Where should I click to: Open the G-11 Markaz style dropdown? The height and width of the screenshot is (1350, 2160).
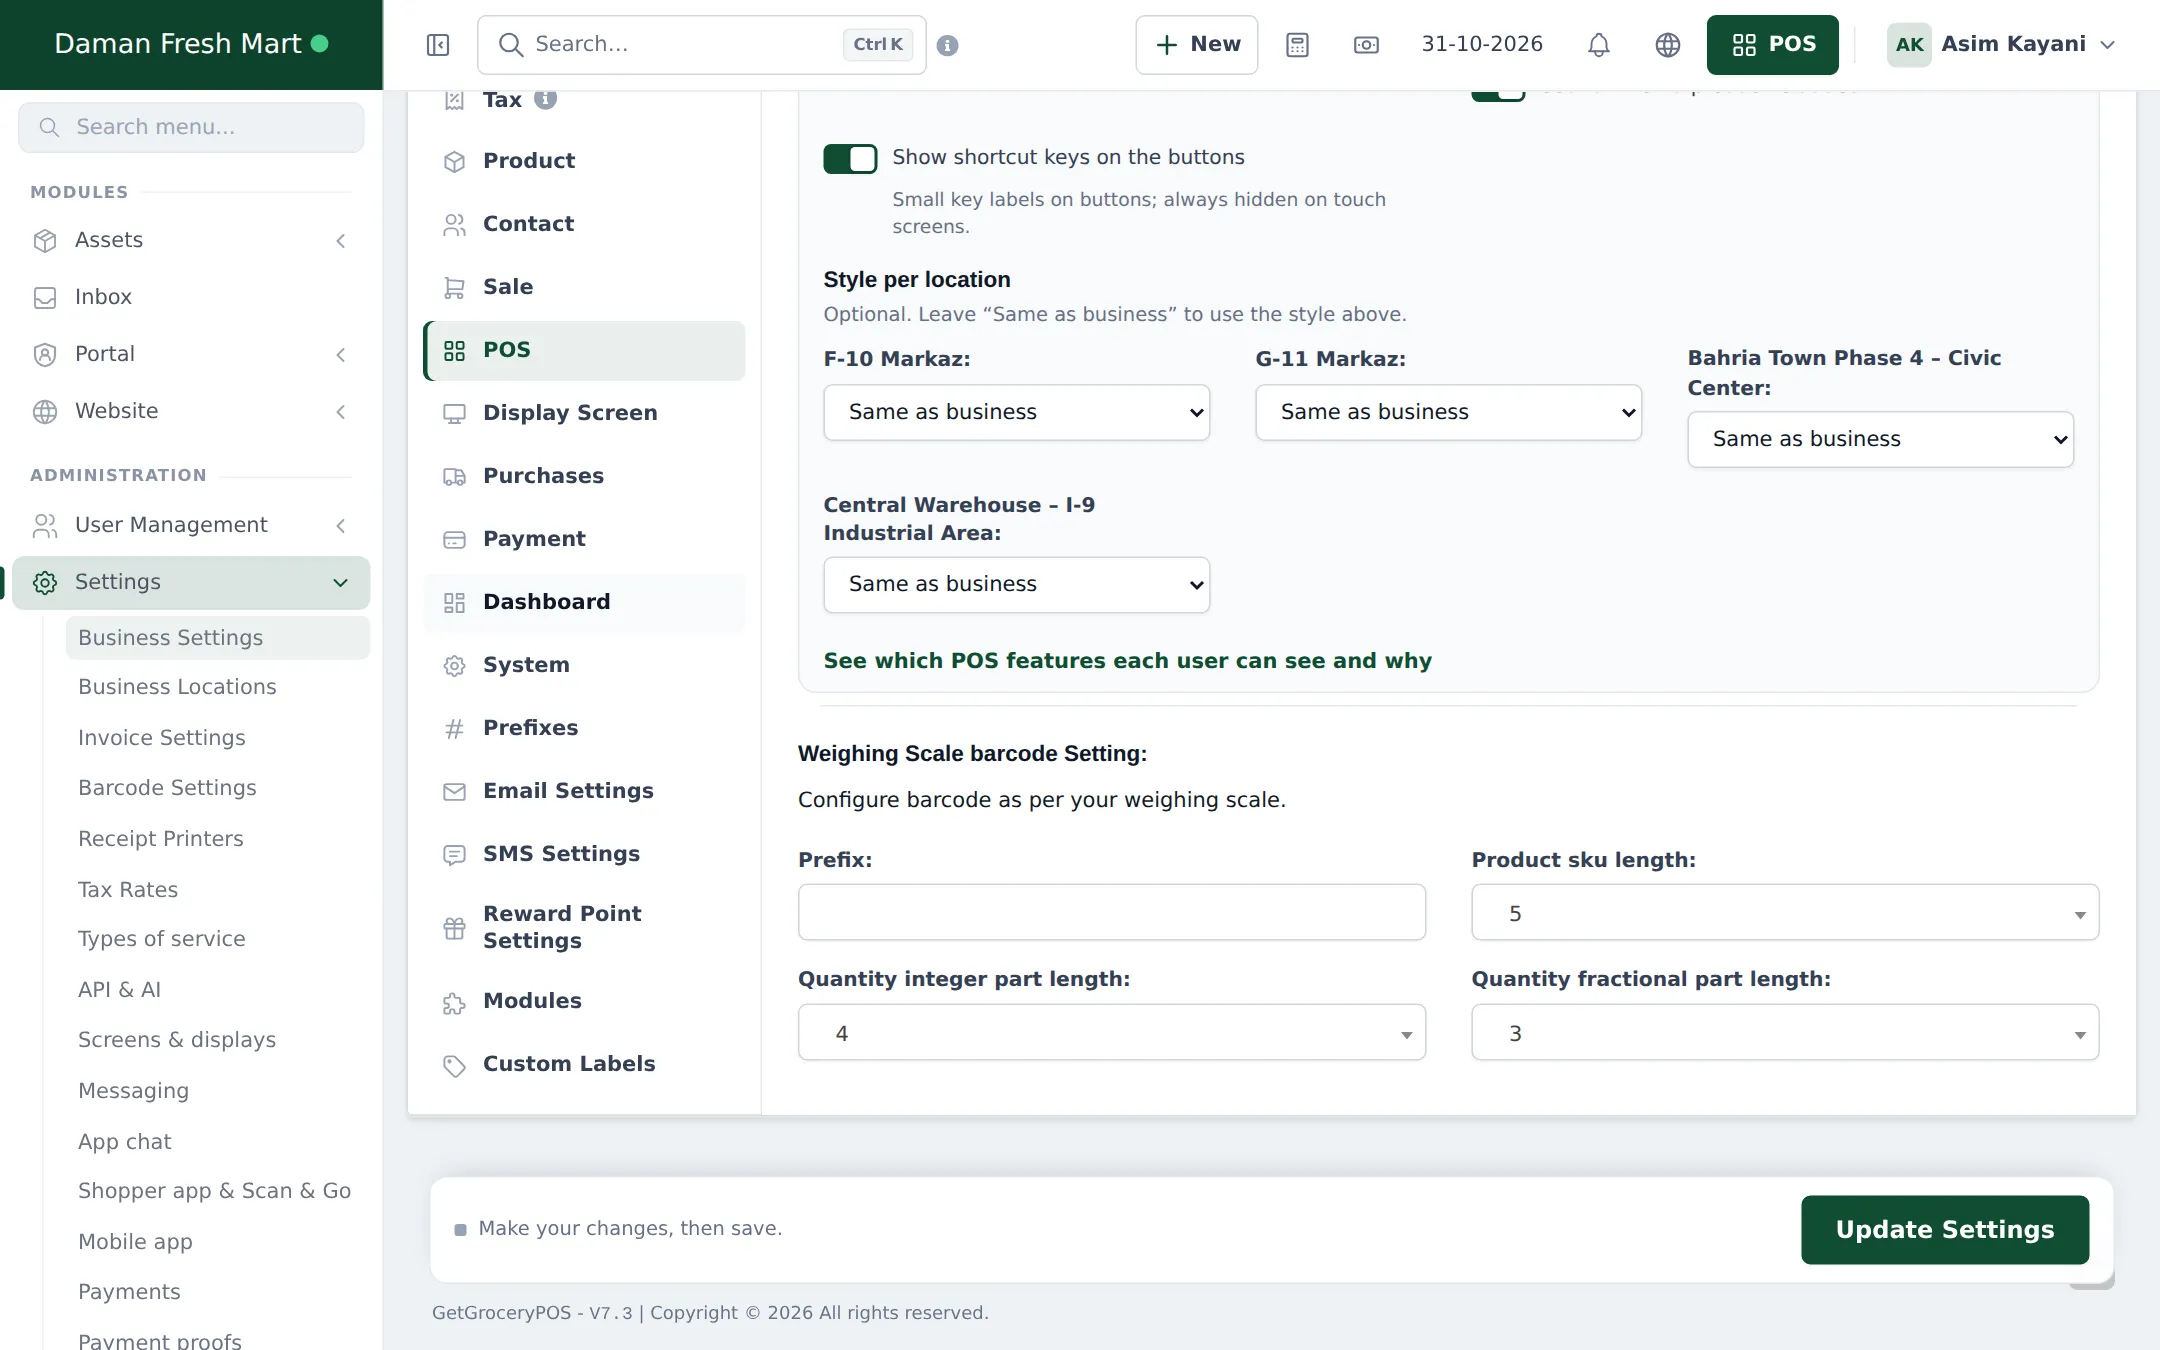pos(1448,412)
